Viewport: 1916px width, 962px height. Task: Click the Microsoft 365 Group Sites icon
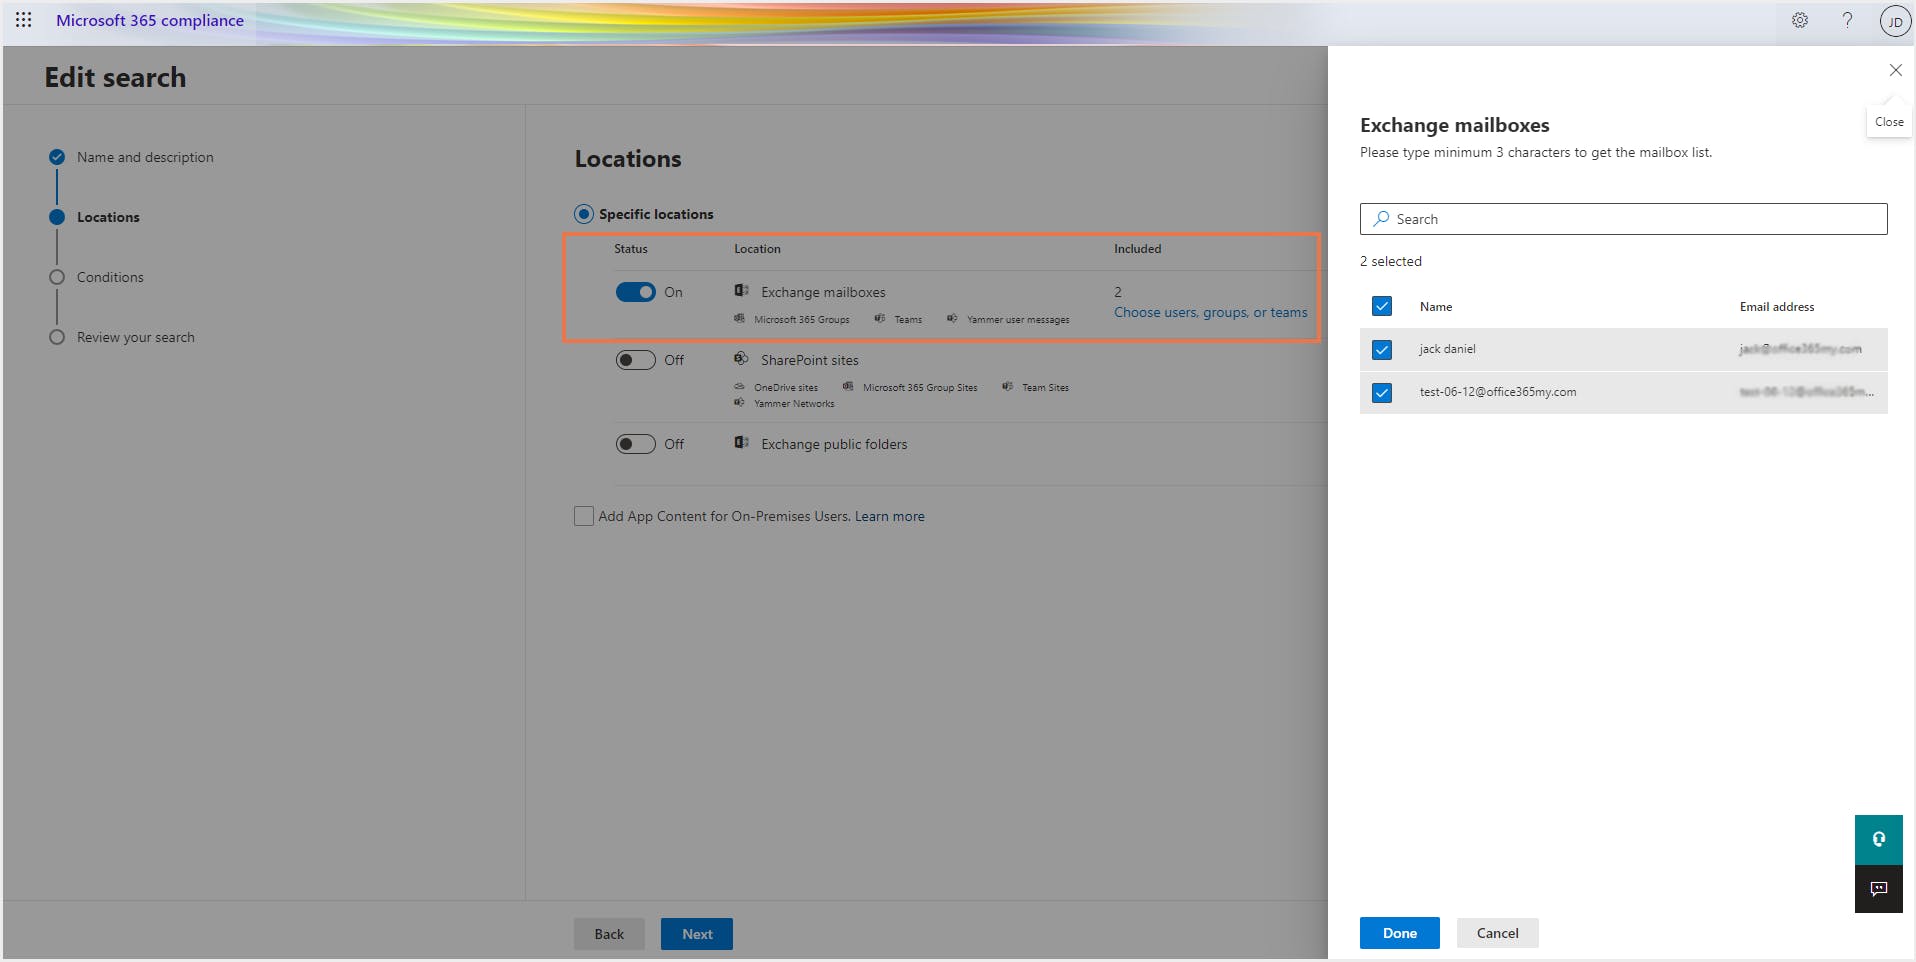tap(848, 387)
